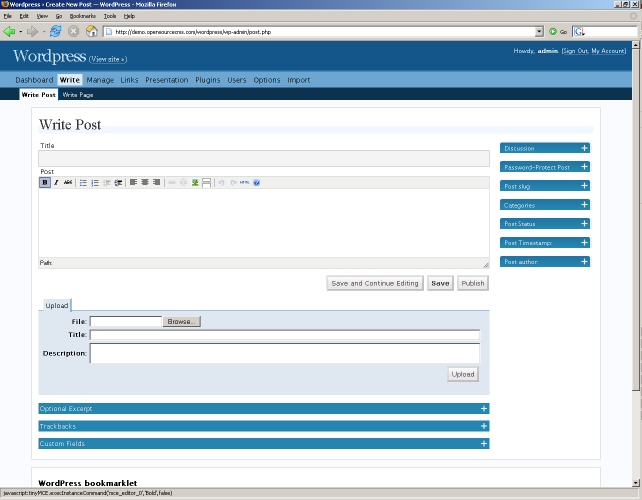Click into the post body editor area
Viewport: 642px width, 500px height.
coord(264,223)
